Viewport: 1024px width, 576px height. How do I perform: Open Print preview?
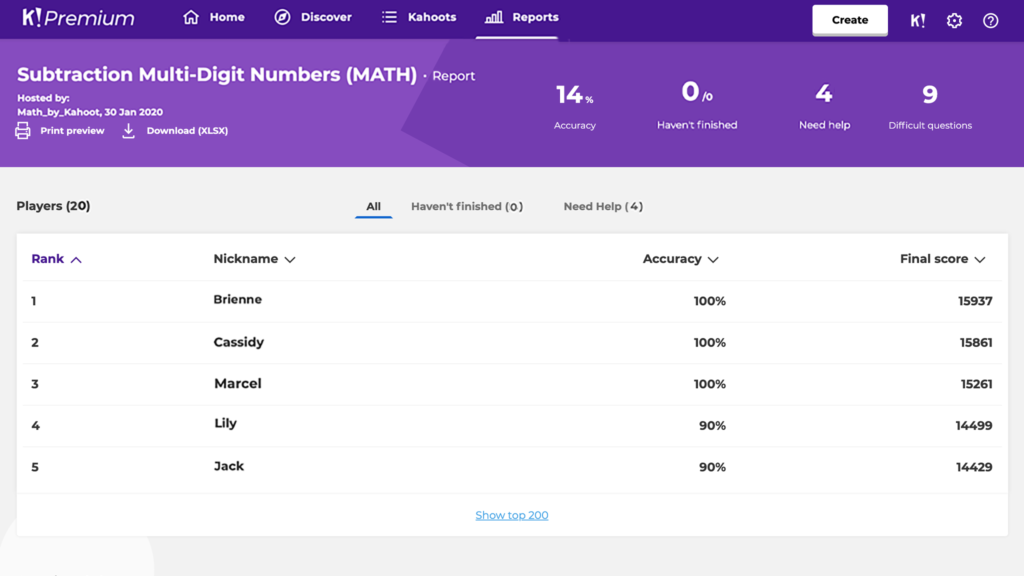tap(72, 131)
